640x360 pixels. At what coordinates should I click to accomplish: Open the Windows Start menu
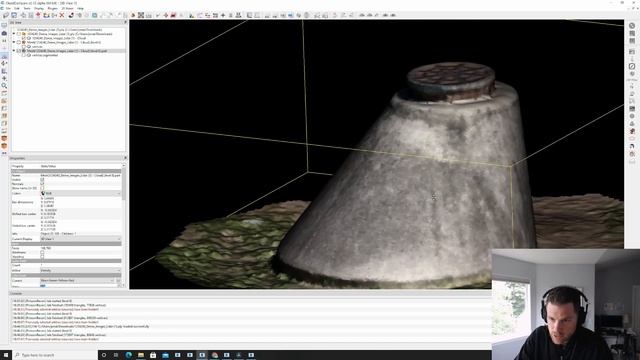6,355
